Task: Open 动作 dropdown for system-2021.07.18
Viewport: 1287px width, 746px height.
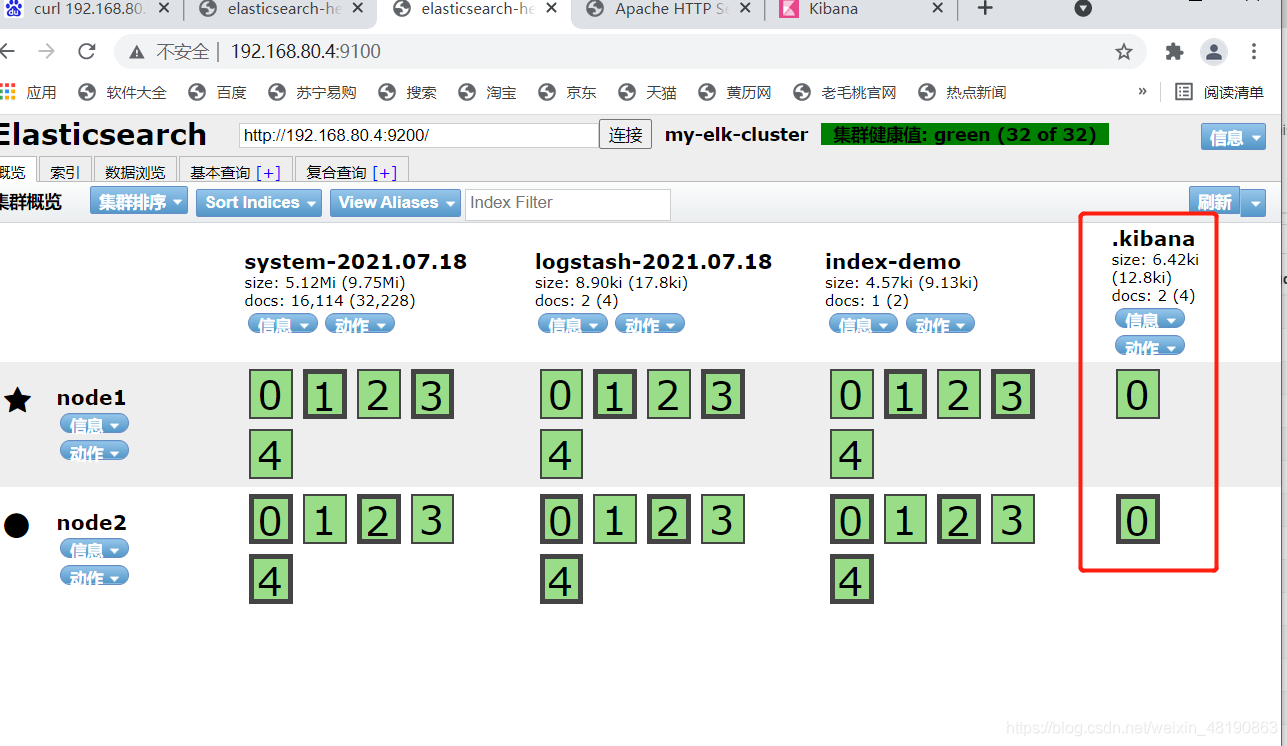Action: (x=360, y=324)
